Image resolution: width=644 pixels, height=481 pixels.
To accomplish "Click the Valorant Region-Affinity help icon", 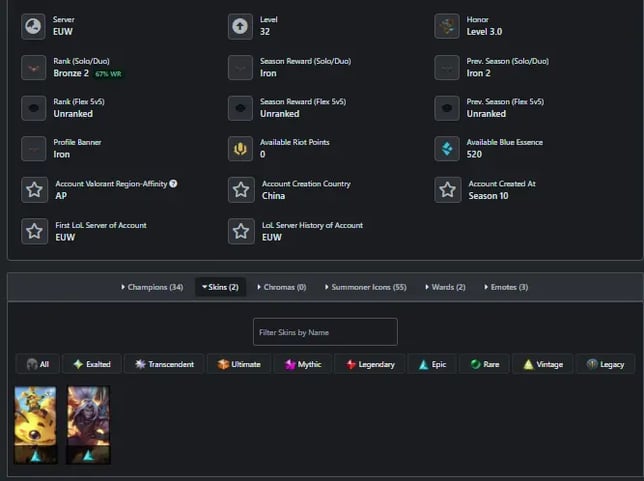I will pyautogui.click(x=173, y=184).
